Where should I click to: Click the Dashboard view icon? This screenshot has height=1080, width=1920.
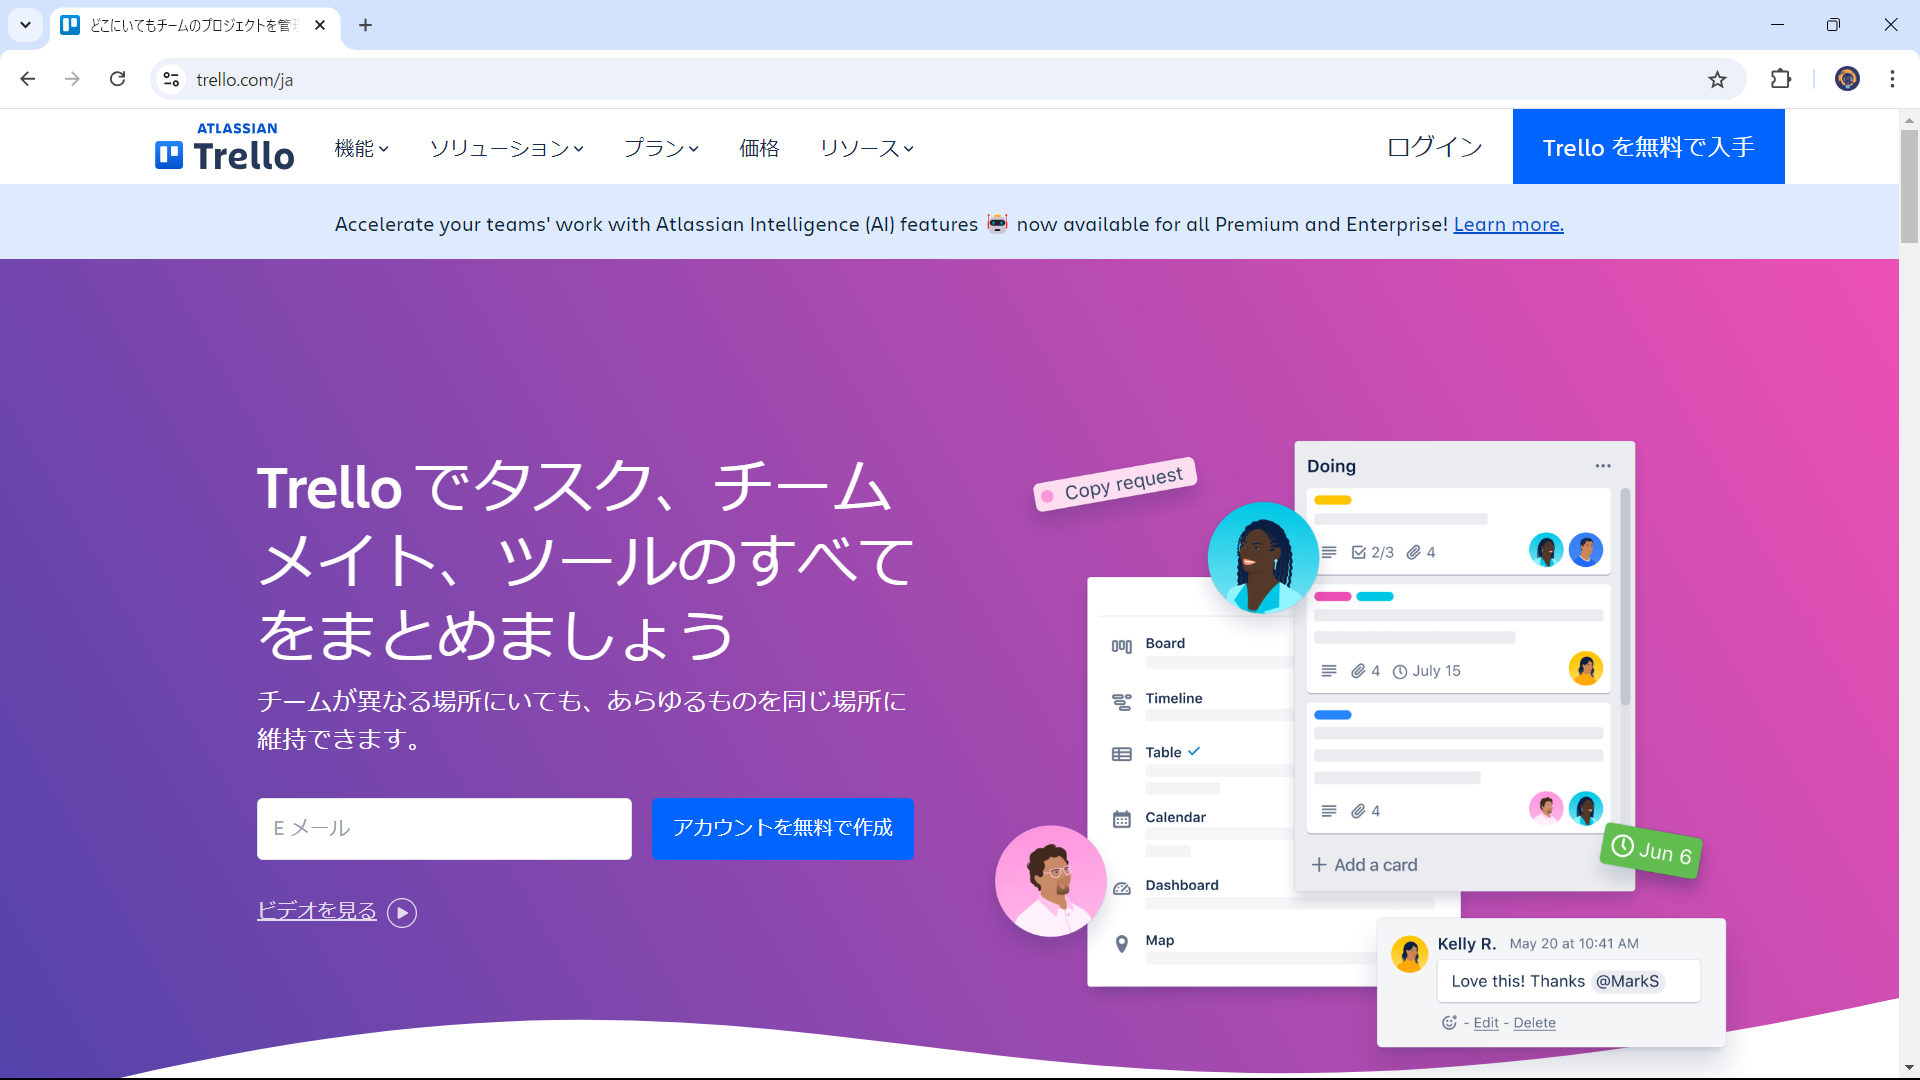(x=1122, y=888)
